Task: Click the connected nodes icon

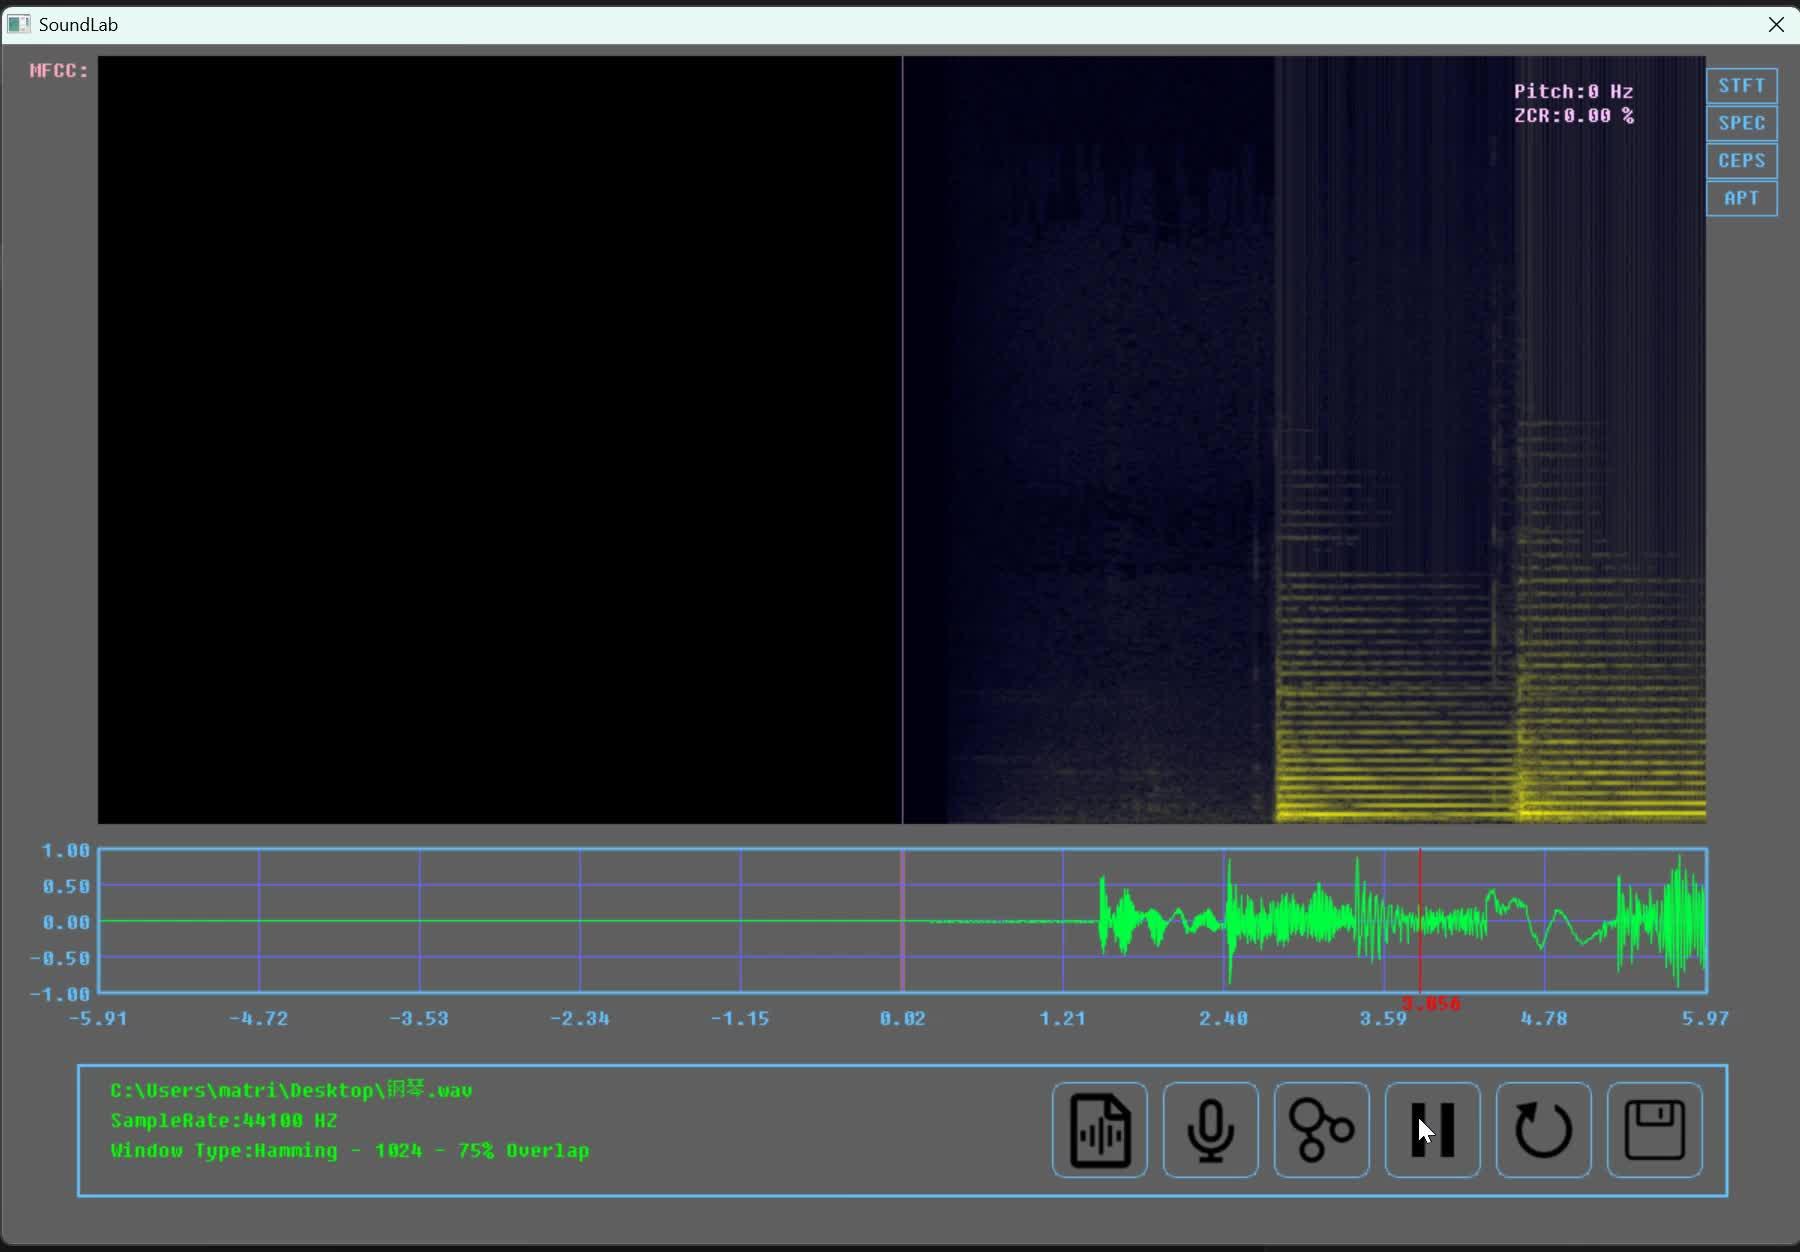Action: coord(1322,1130)
